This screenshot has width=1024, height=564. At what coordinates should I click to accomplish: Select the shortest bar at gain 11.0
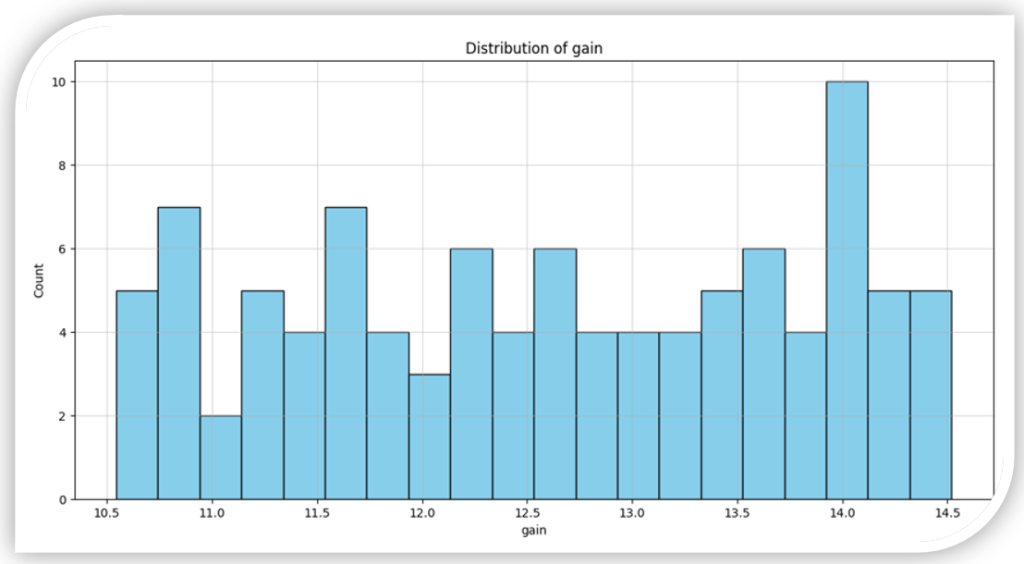click(x=221, y=458)
